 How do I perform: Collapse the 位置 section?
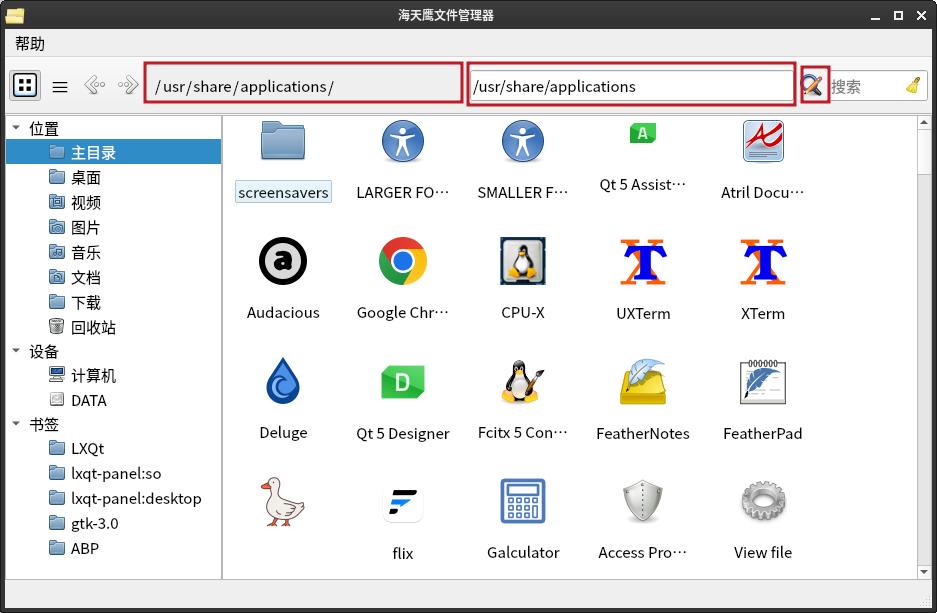(16, 127)
